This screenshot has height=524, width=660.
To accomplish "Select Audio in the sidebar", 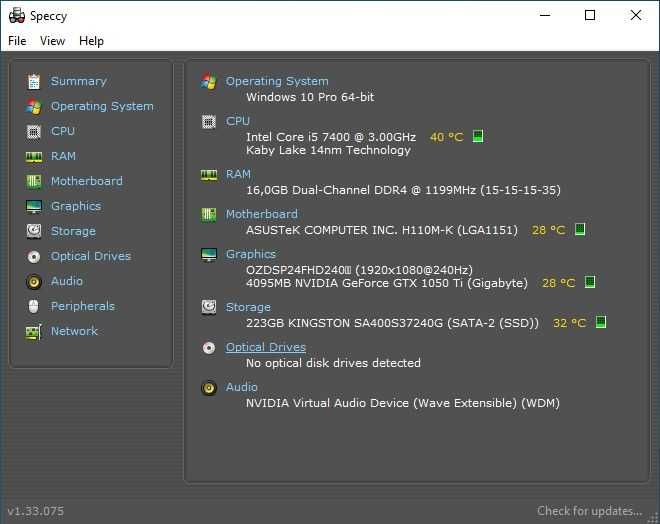I will (67, 281).
